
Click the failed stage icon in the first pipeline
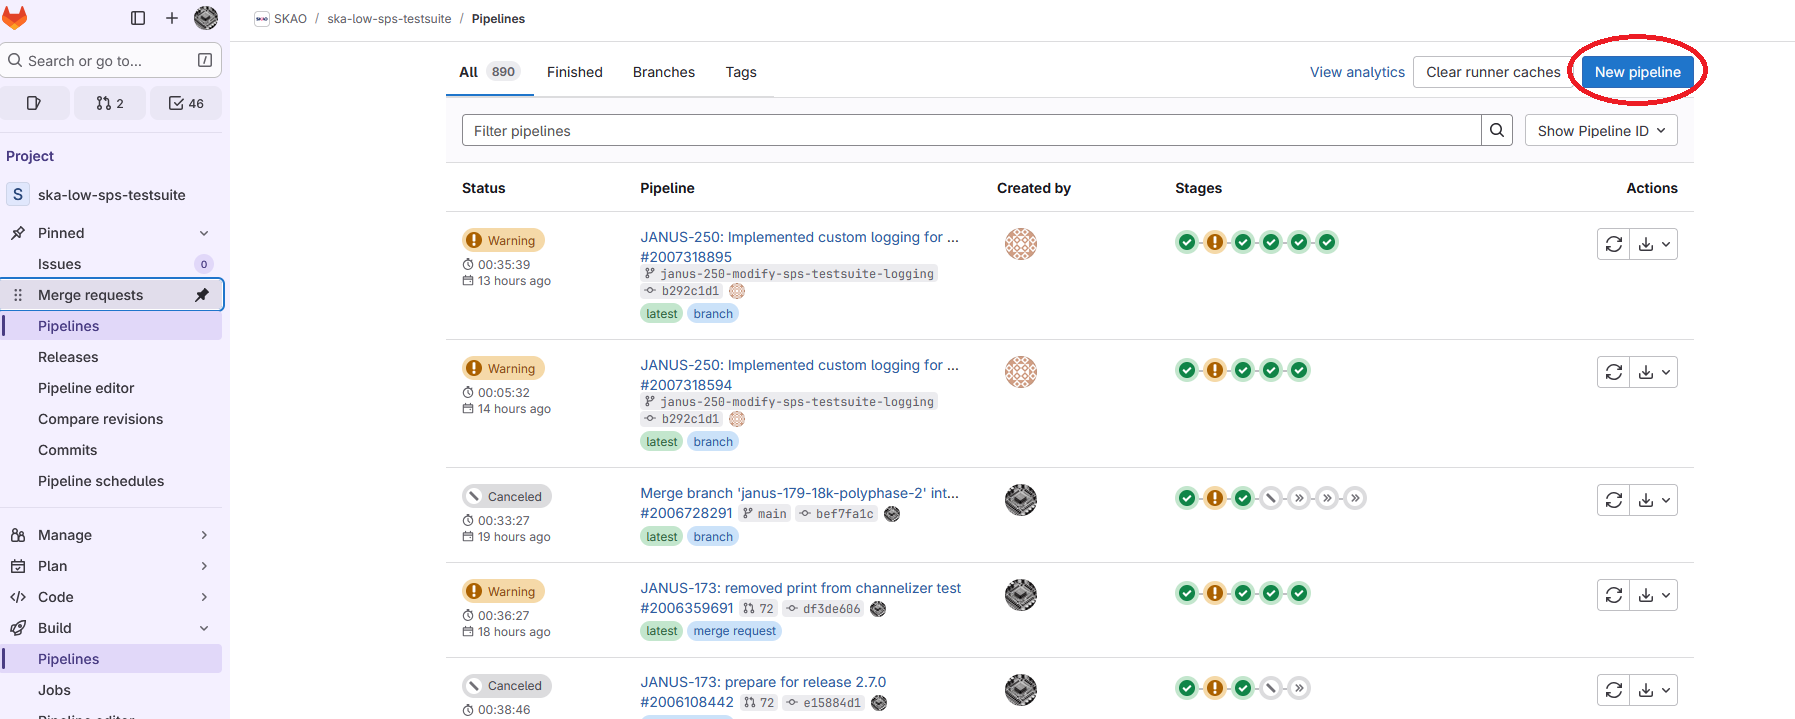tap(1214, 242)
